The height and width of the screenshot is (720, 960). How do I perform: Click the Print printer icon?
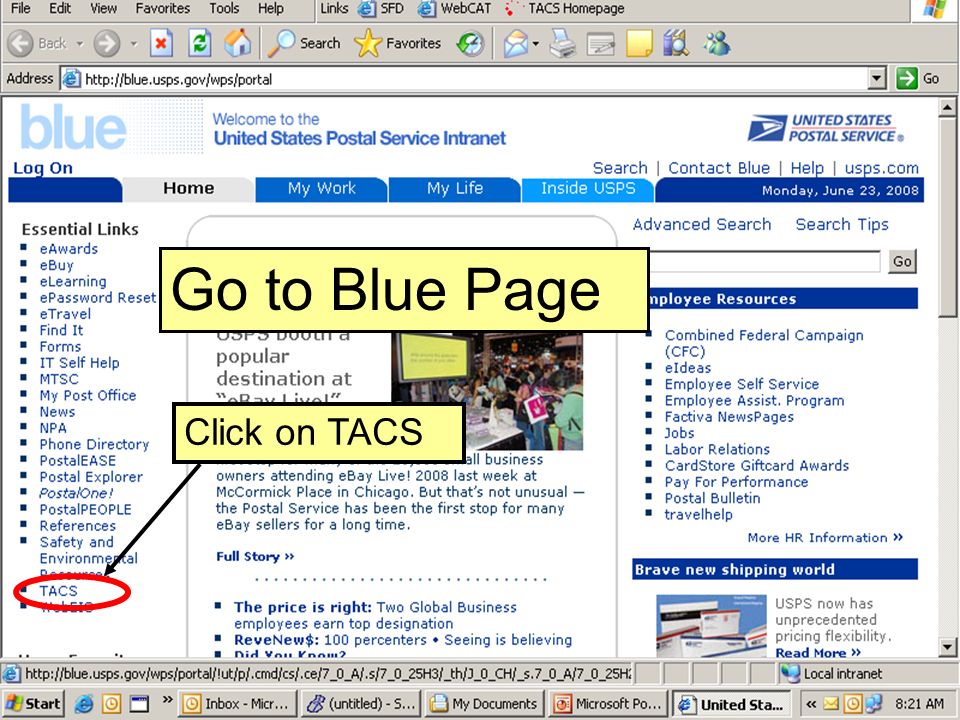coord(562,44)
